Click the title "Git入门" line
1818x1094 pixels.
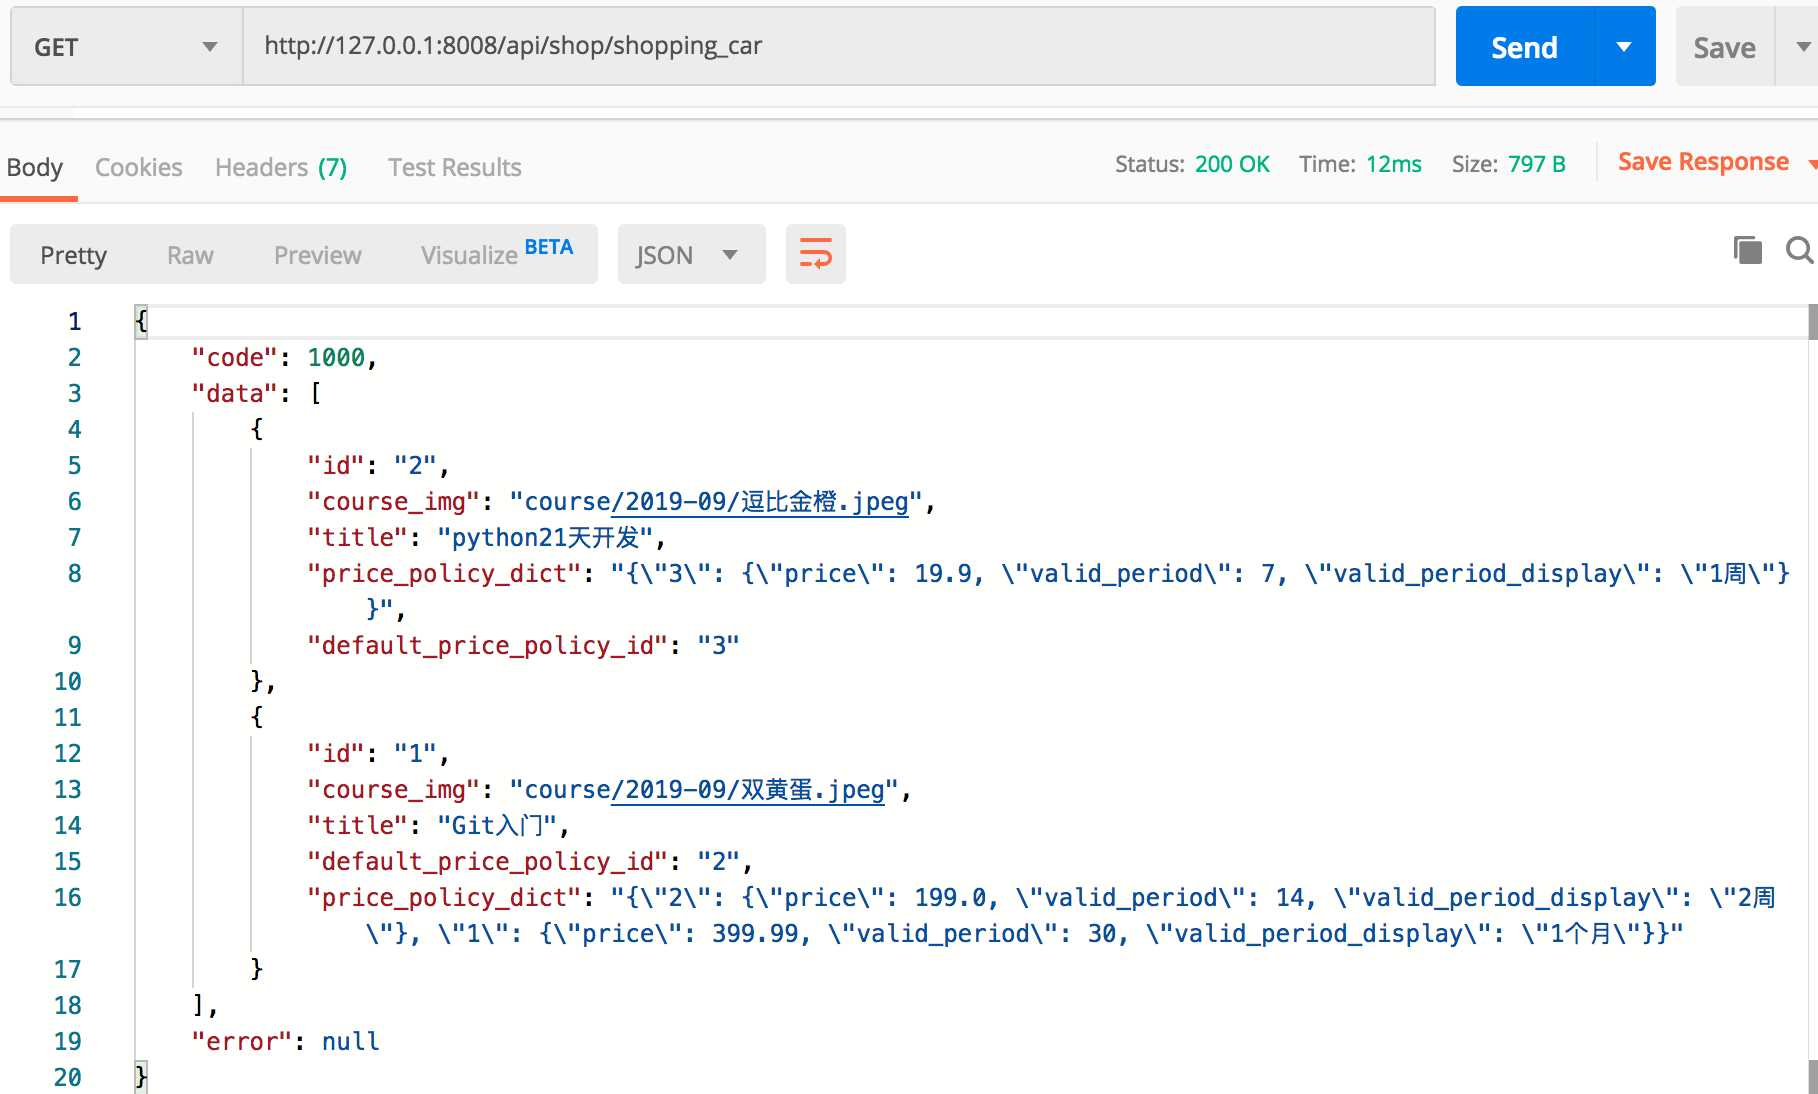tap(439, 825)
